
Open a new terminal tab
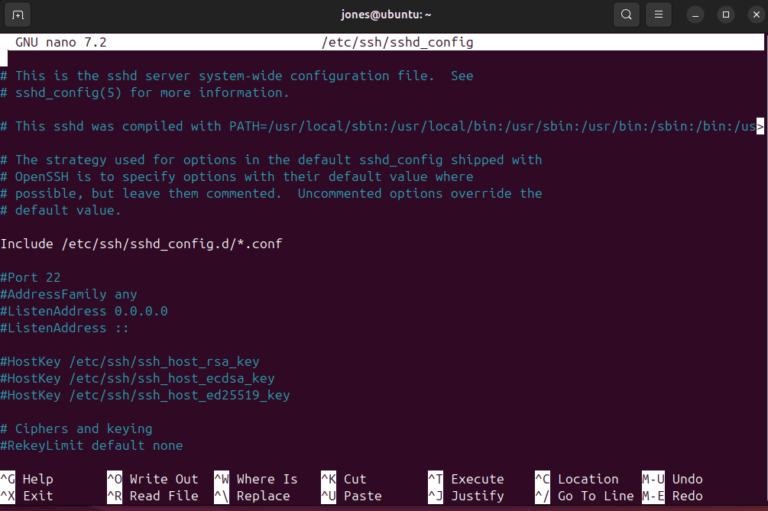(x=18, y=15)
